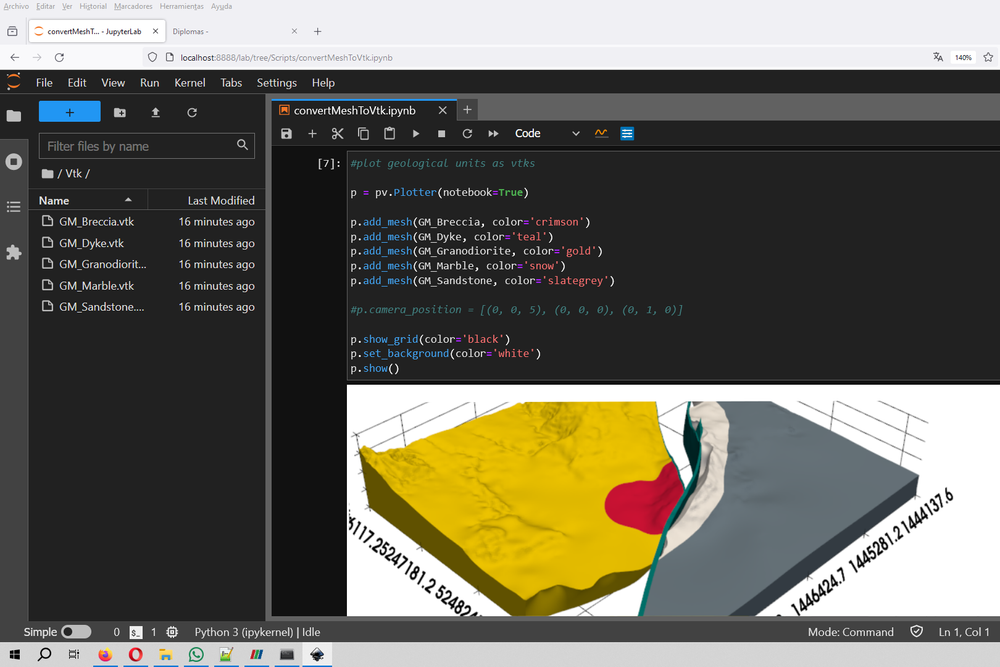Open the View menu
Image resolution: width=1000 pixels, height=667 pixels.
113,83
